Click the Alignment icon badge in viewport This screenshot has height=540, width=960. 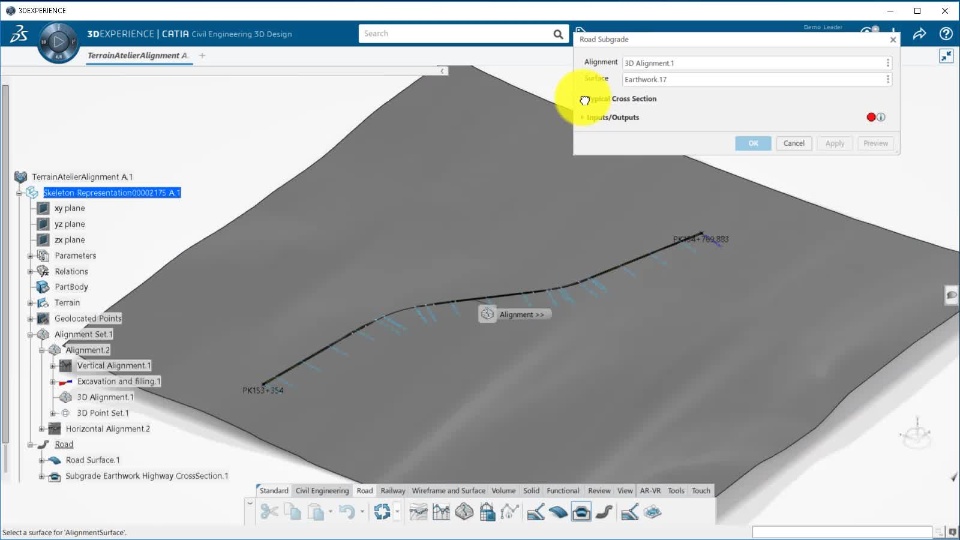click(487, 314)
